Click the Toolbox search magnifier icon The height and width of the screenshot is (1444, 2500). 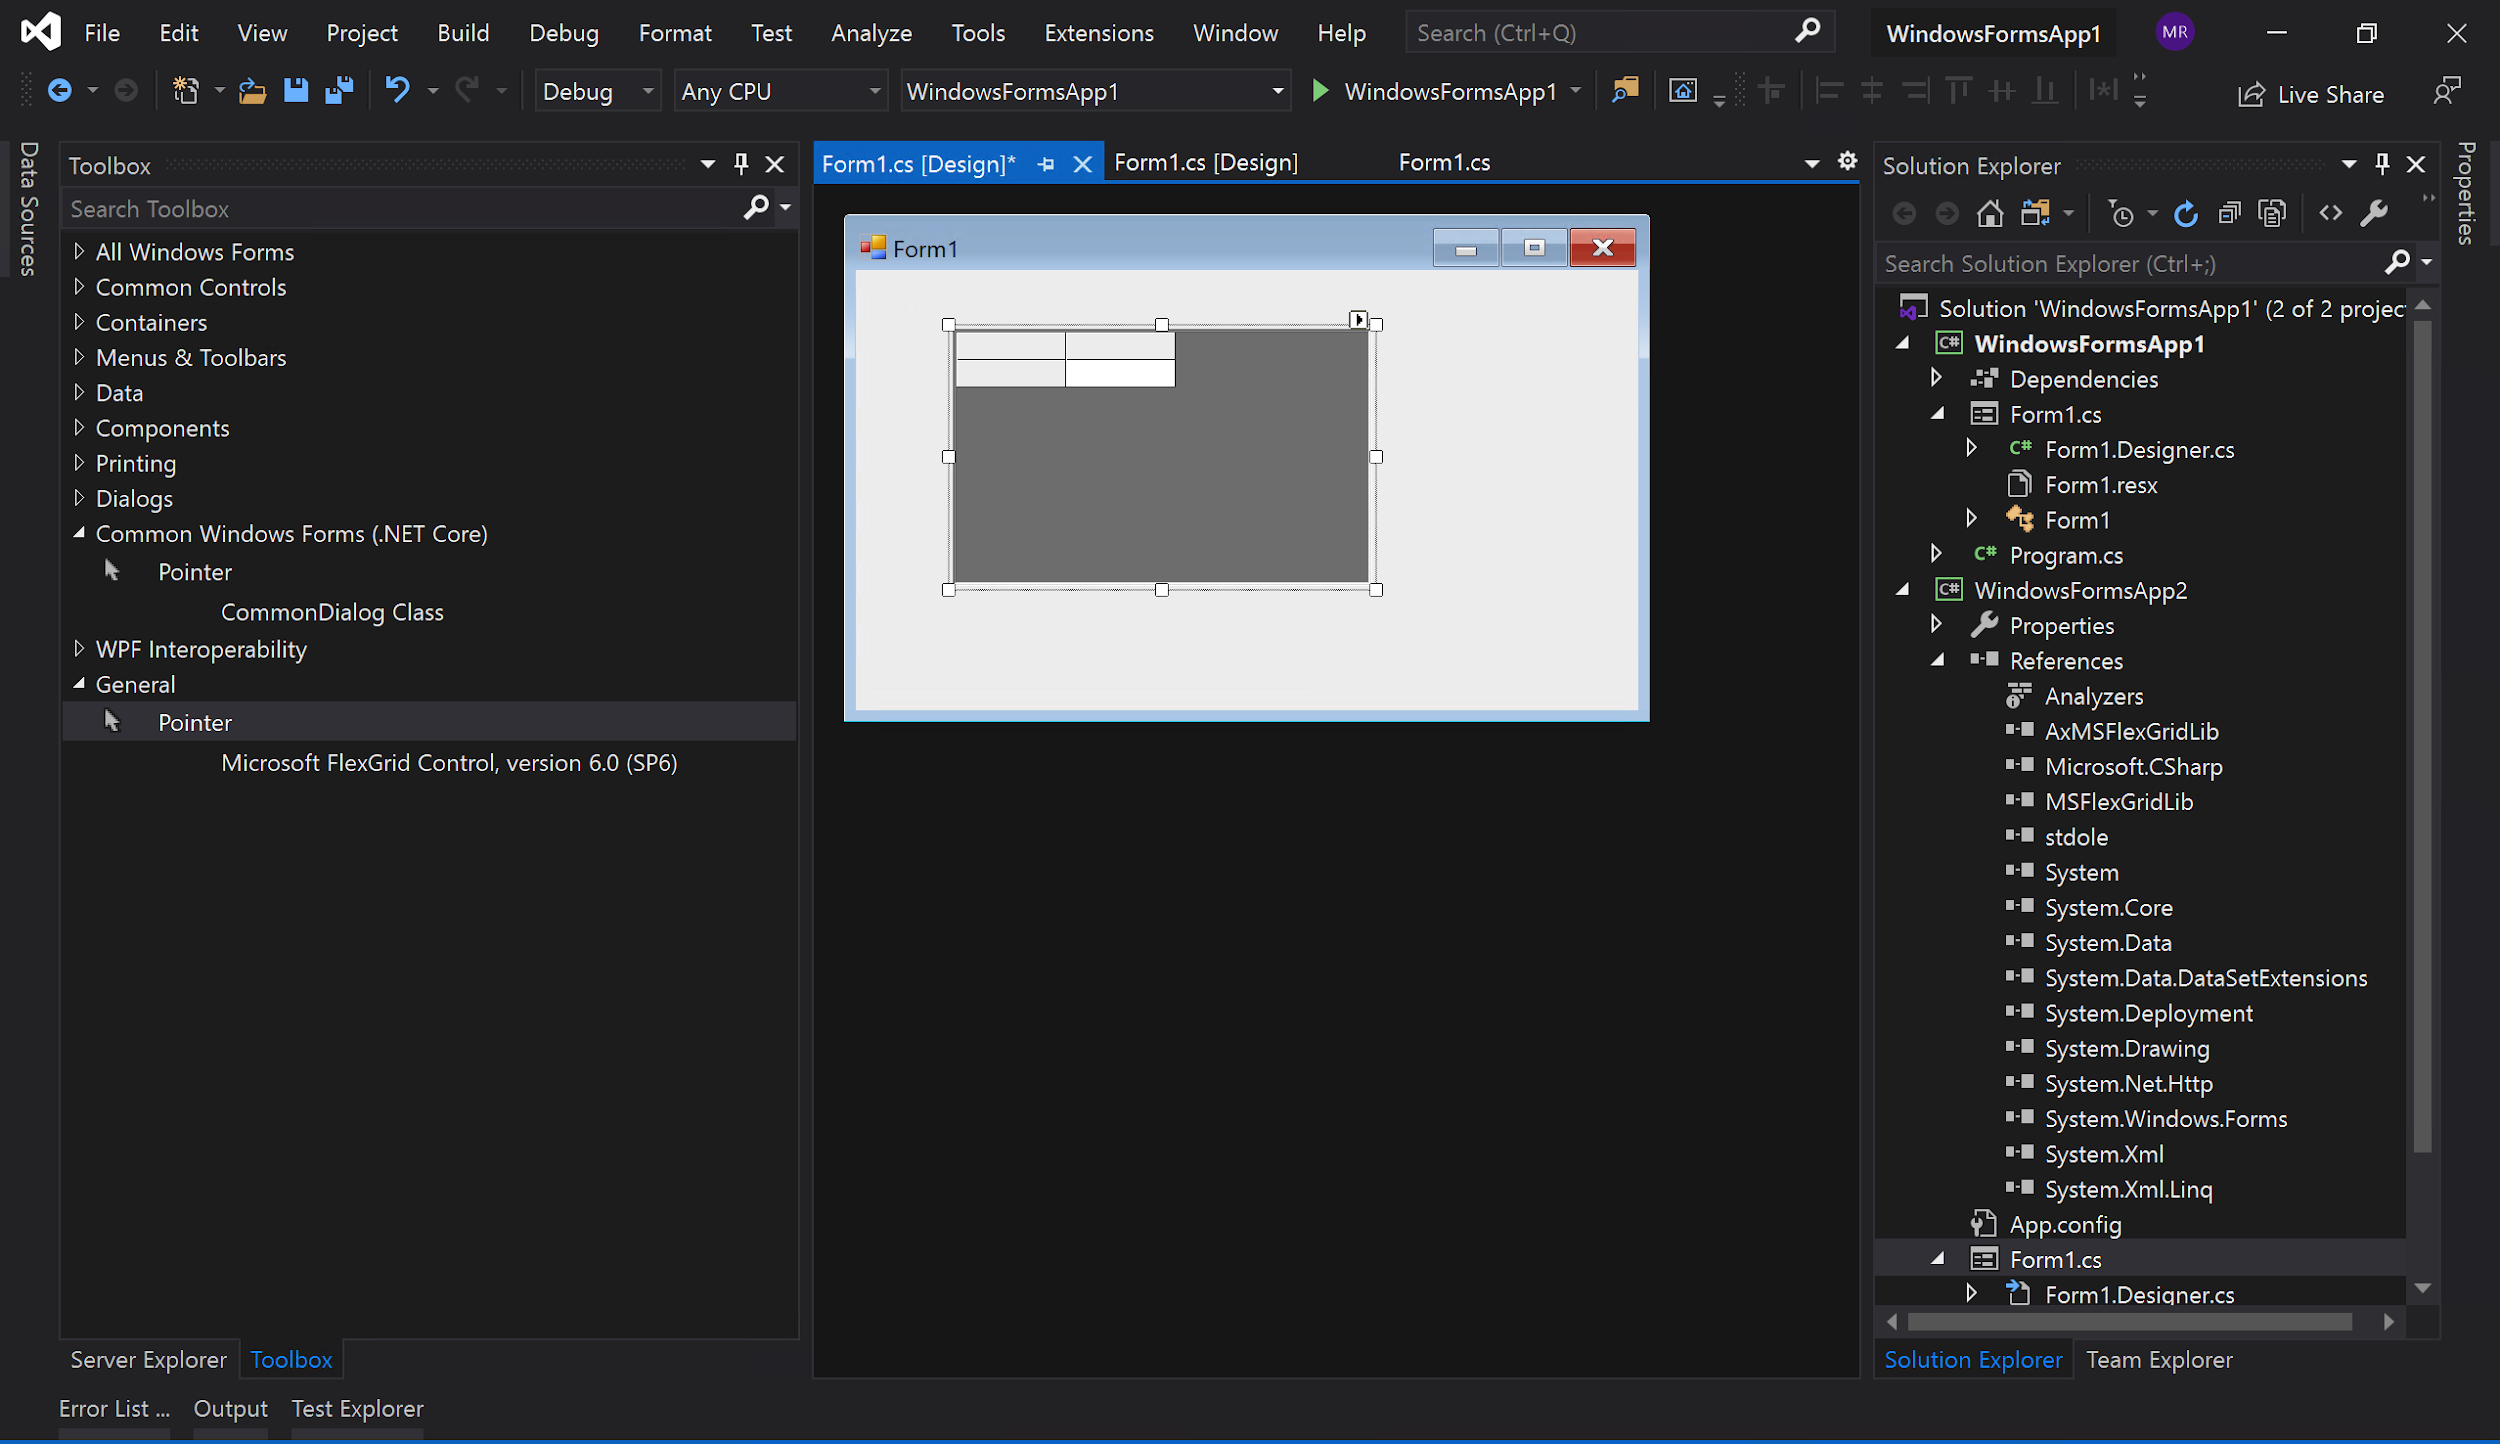point(756,208)
